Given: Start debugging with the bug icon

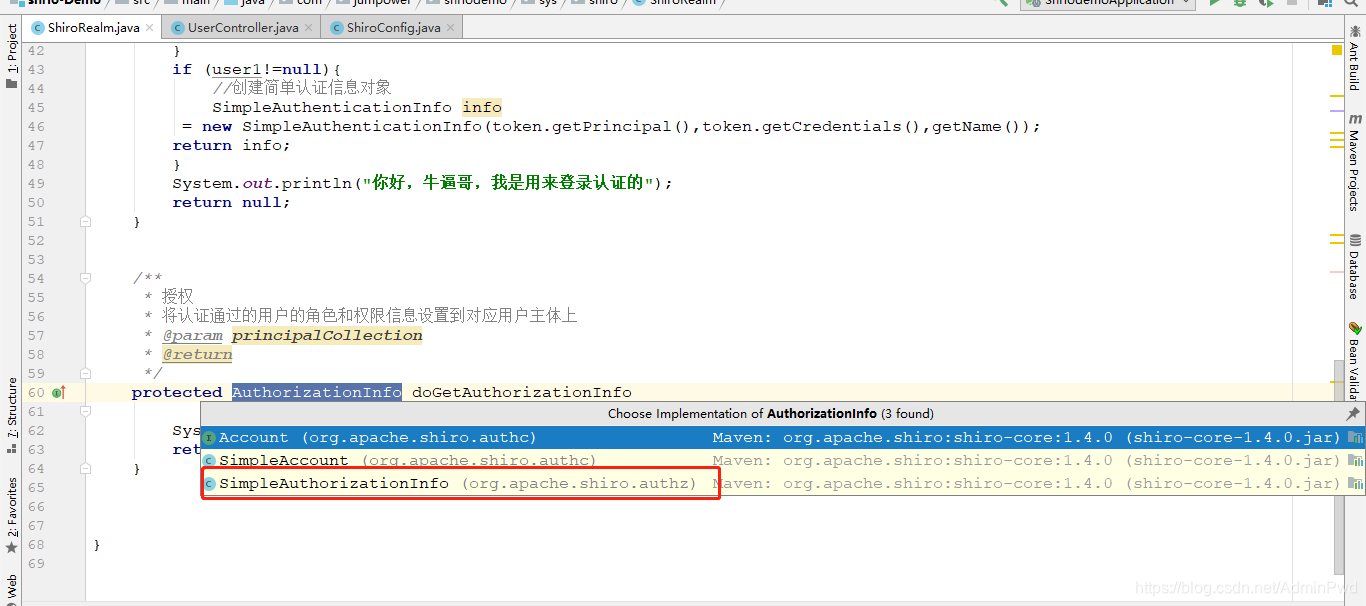Looking at the screenshot, I should (1240, 4).
